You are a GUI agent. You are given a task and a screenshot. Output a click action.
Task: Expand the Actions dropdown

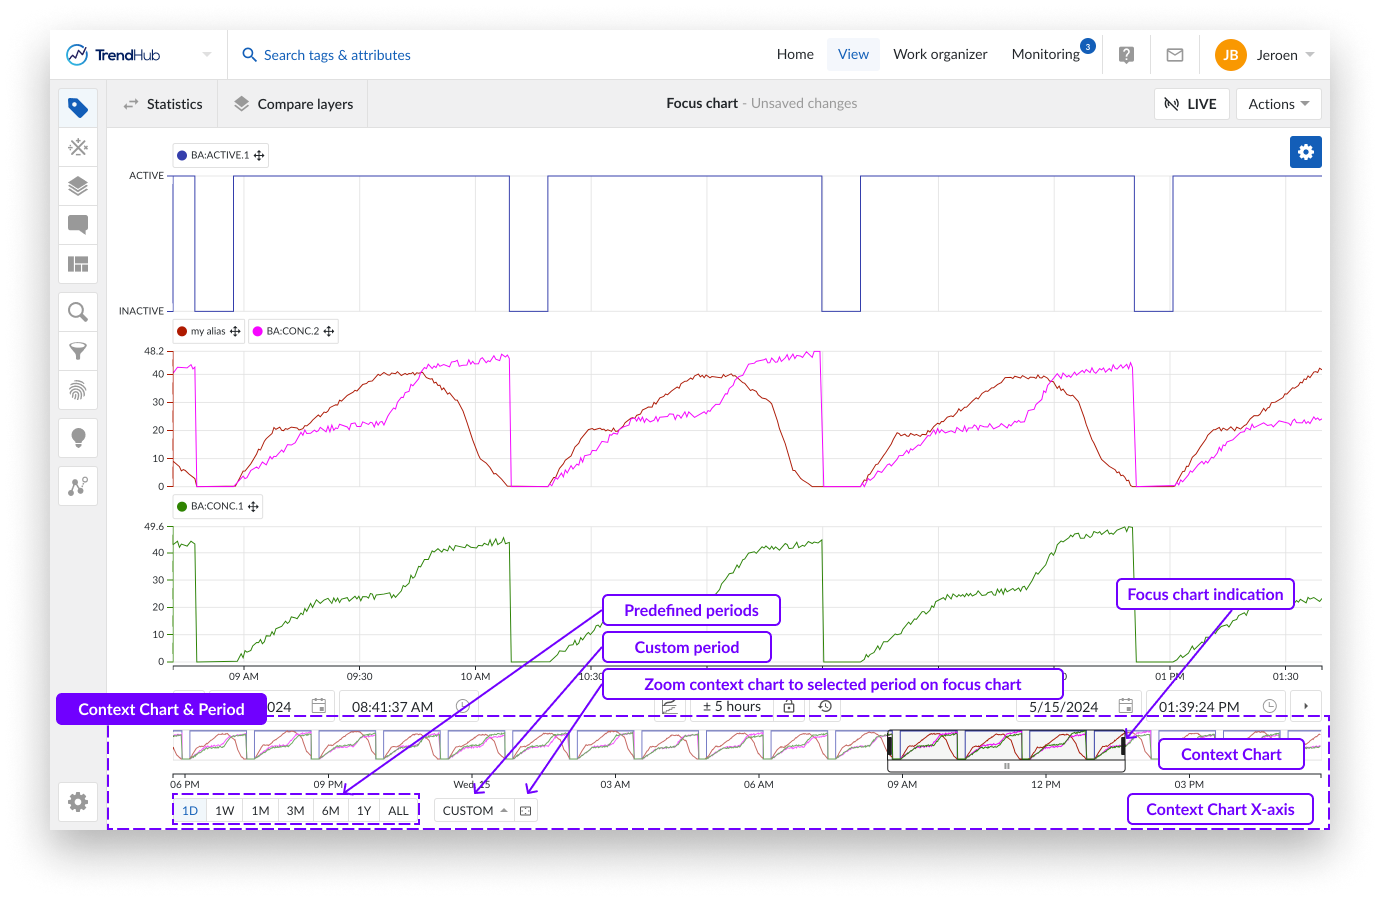[x=1278, y=104]
